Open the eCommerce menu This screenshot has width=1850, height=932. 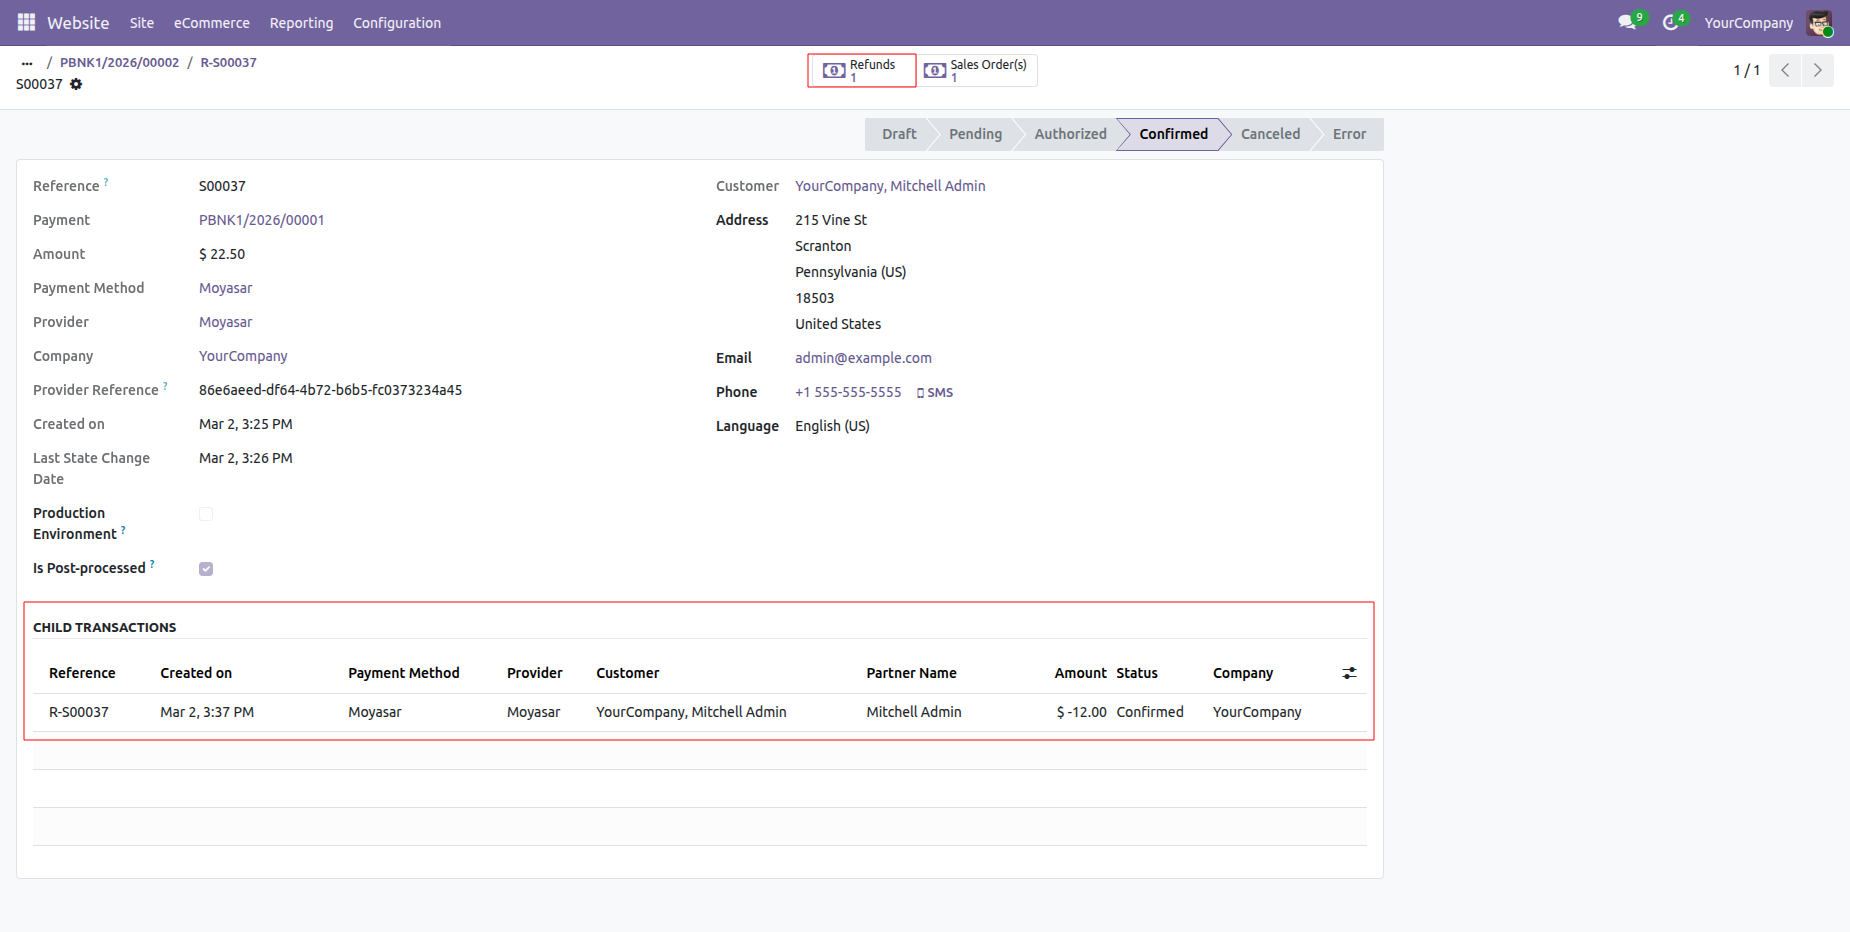point(212,22)
